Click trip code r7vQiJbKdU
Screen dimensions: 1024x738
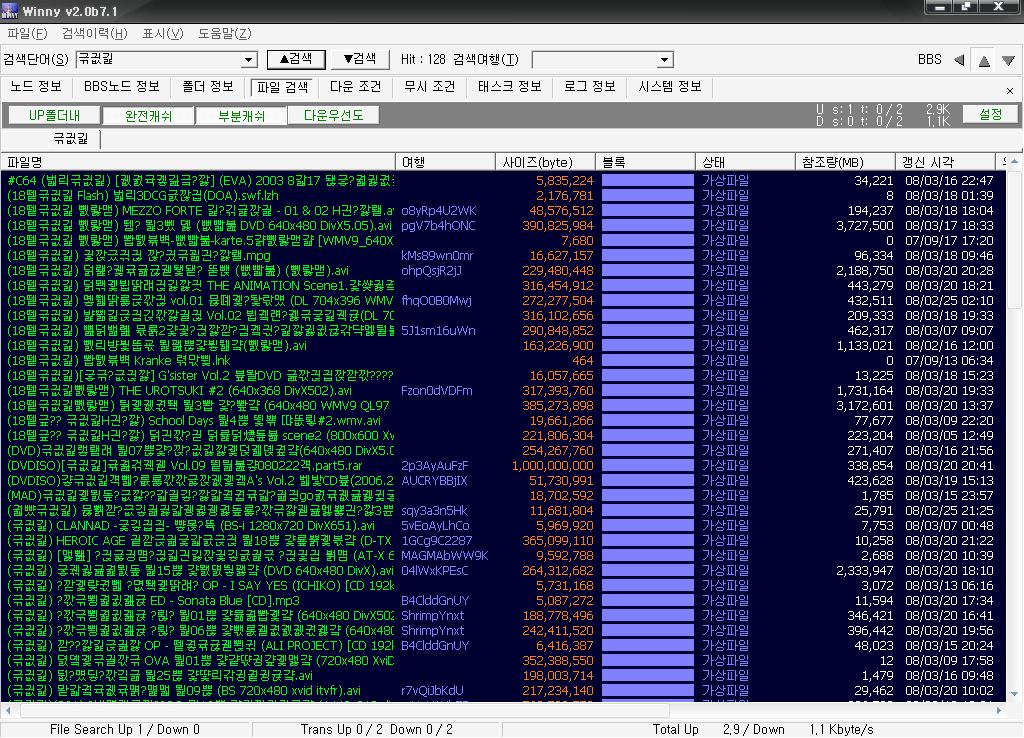pos(432,691)
